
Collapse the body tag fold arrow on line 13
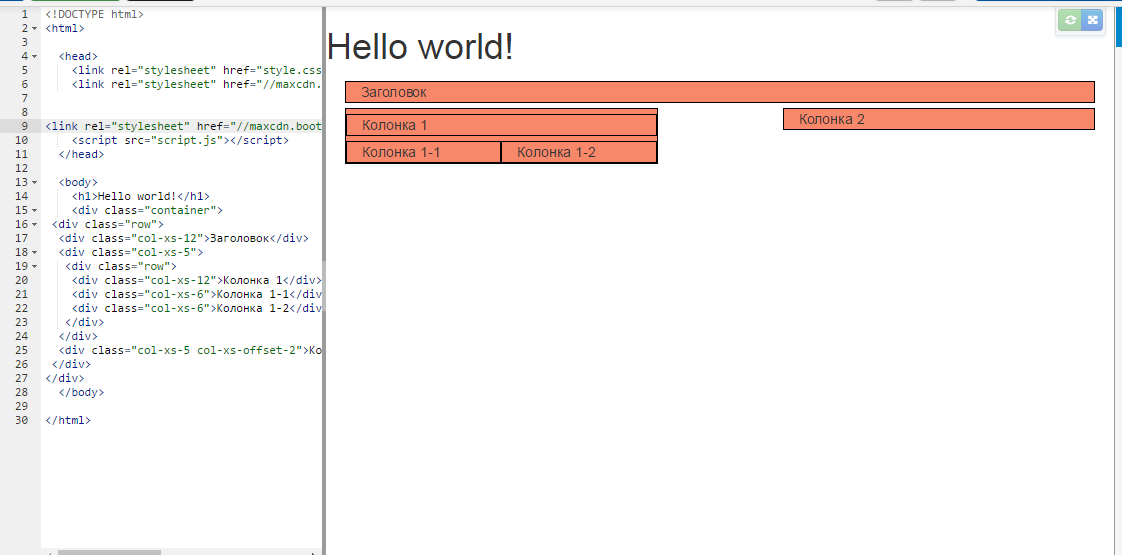click(x=34, y=182)
